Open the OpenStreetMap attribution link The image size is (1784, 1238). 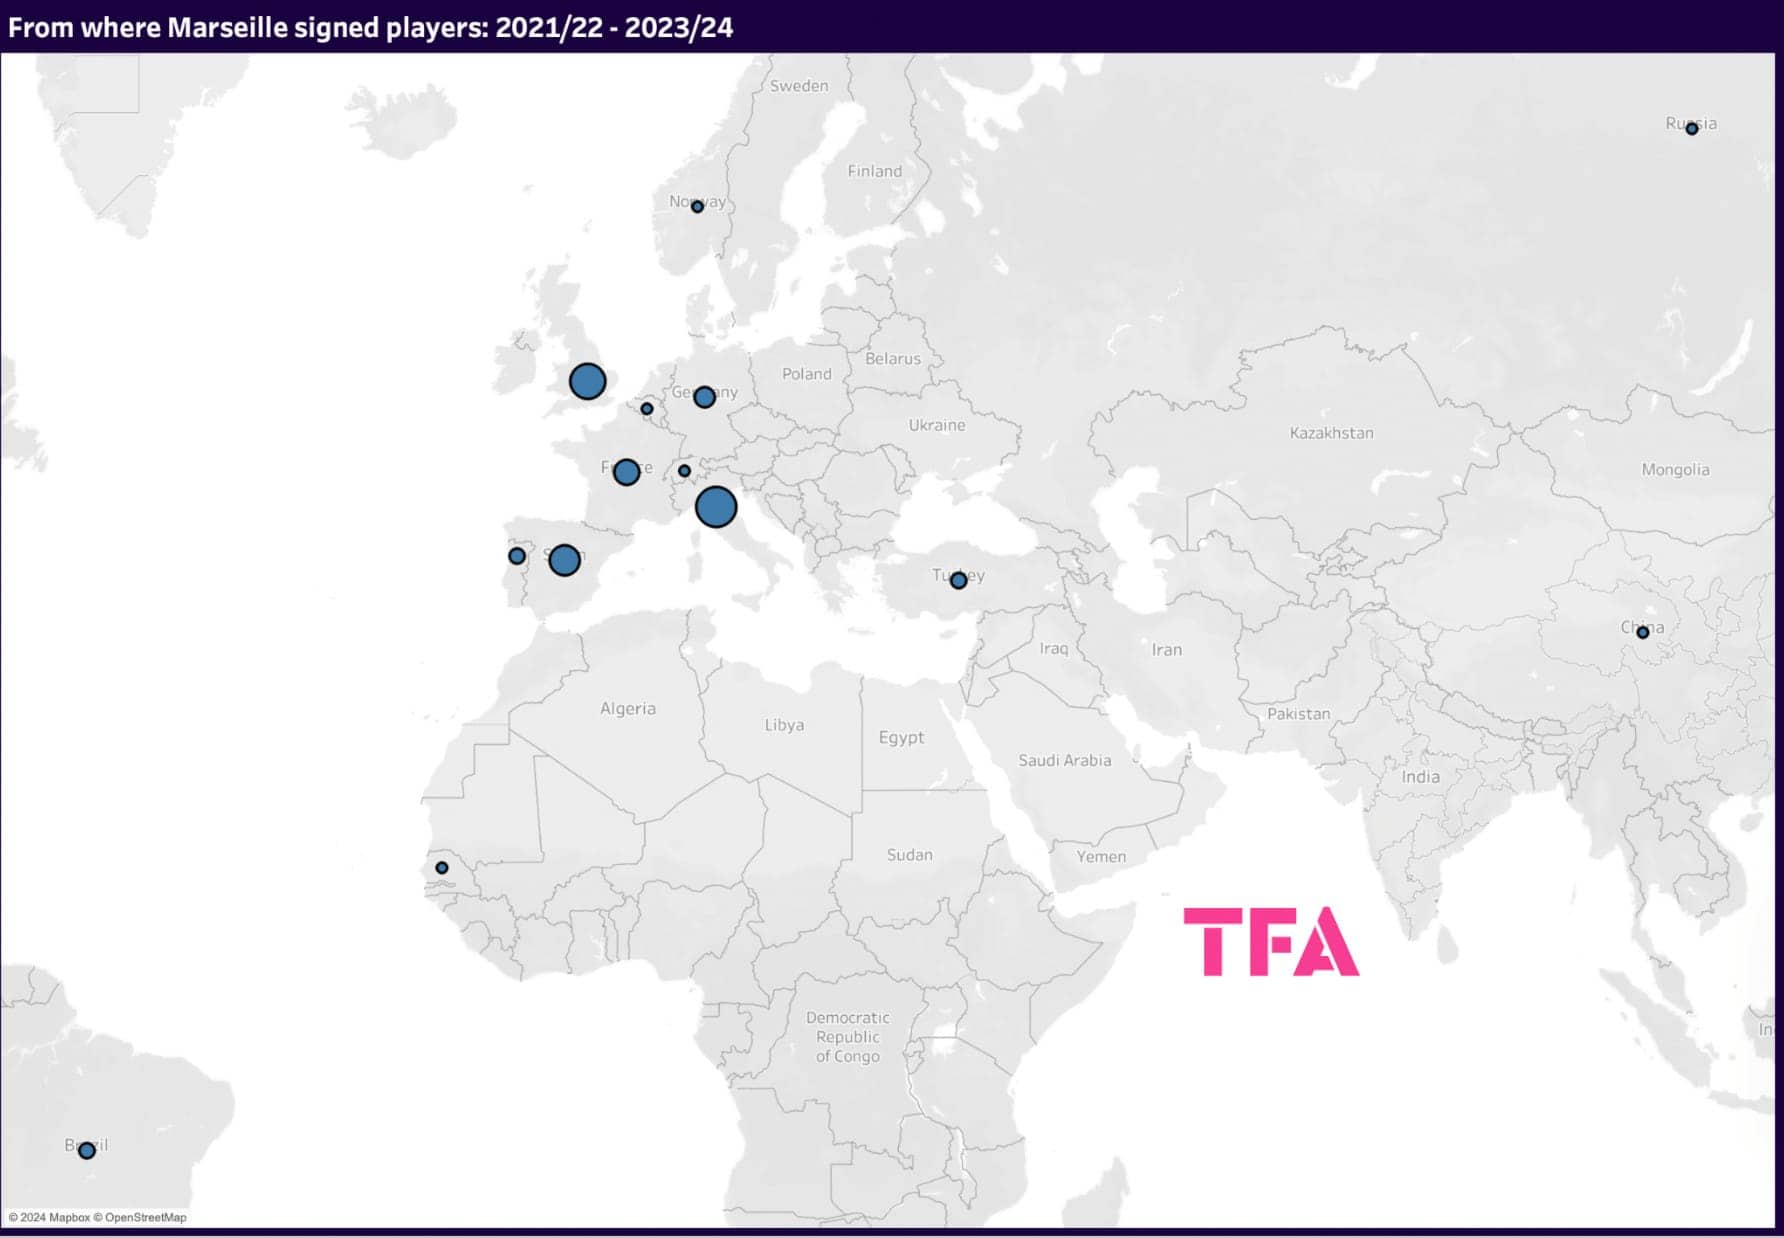point(145,1217)
